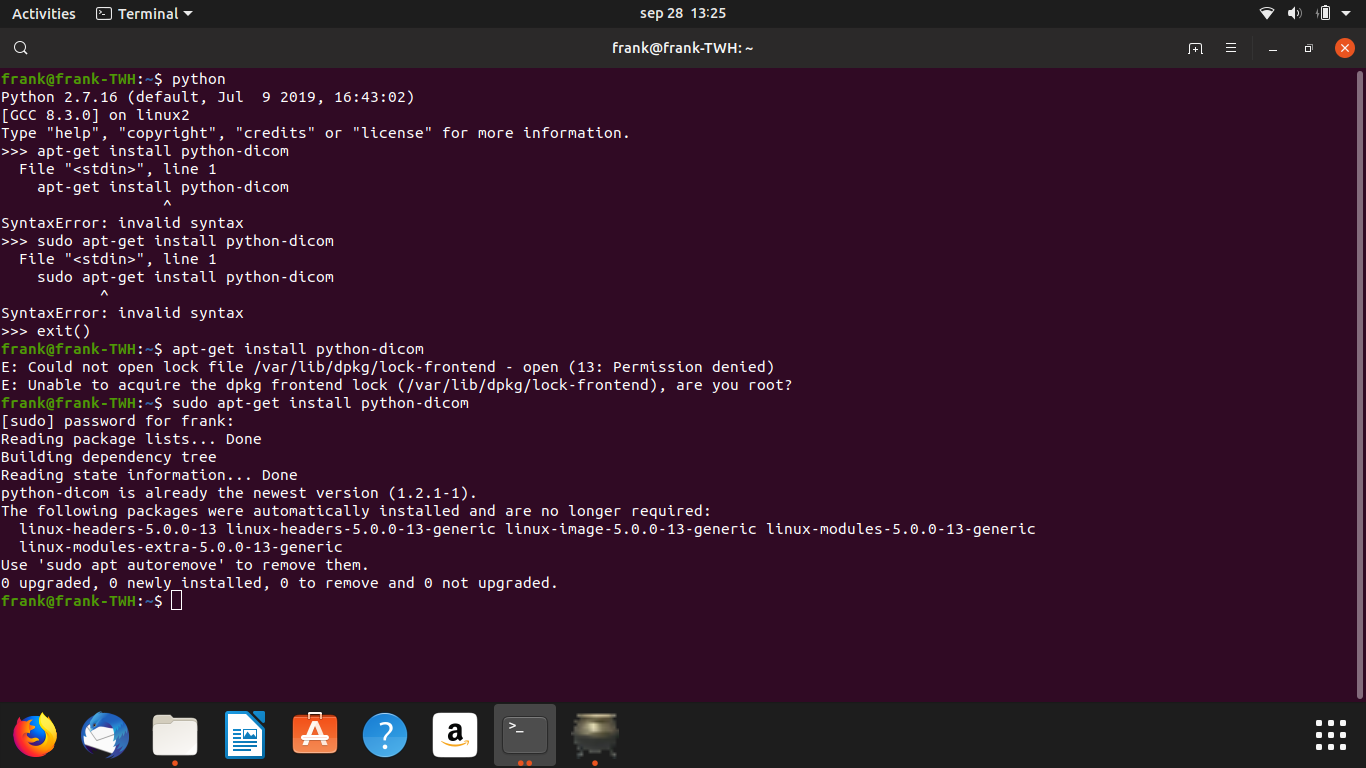Click "Building dependency tree" line
The height and width of the screenshot is (768, 1366).
pyautogui.click(x=108, y=457)
